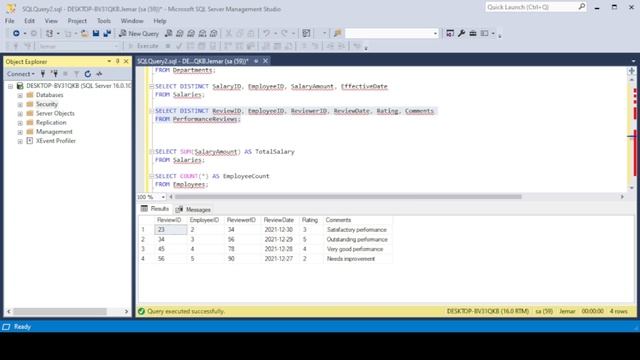Switch to the Messages tab
Viewport: 640px width, 360px height.
pos(193,209)
